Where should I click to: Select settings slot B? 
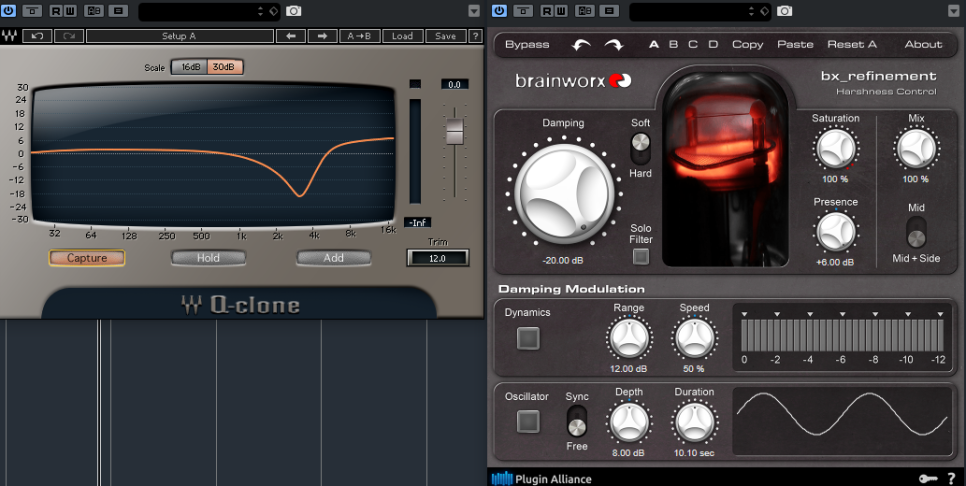click(x=673, y=44)
